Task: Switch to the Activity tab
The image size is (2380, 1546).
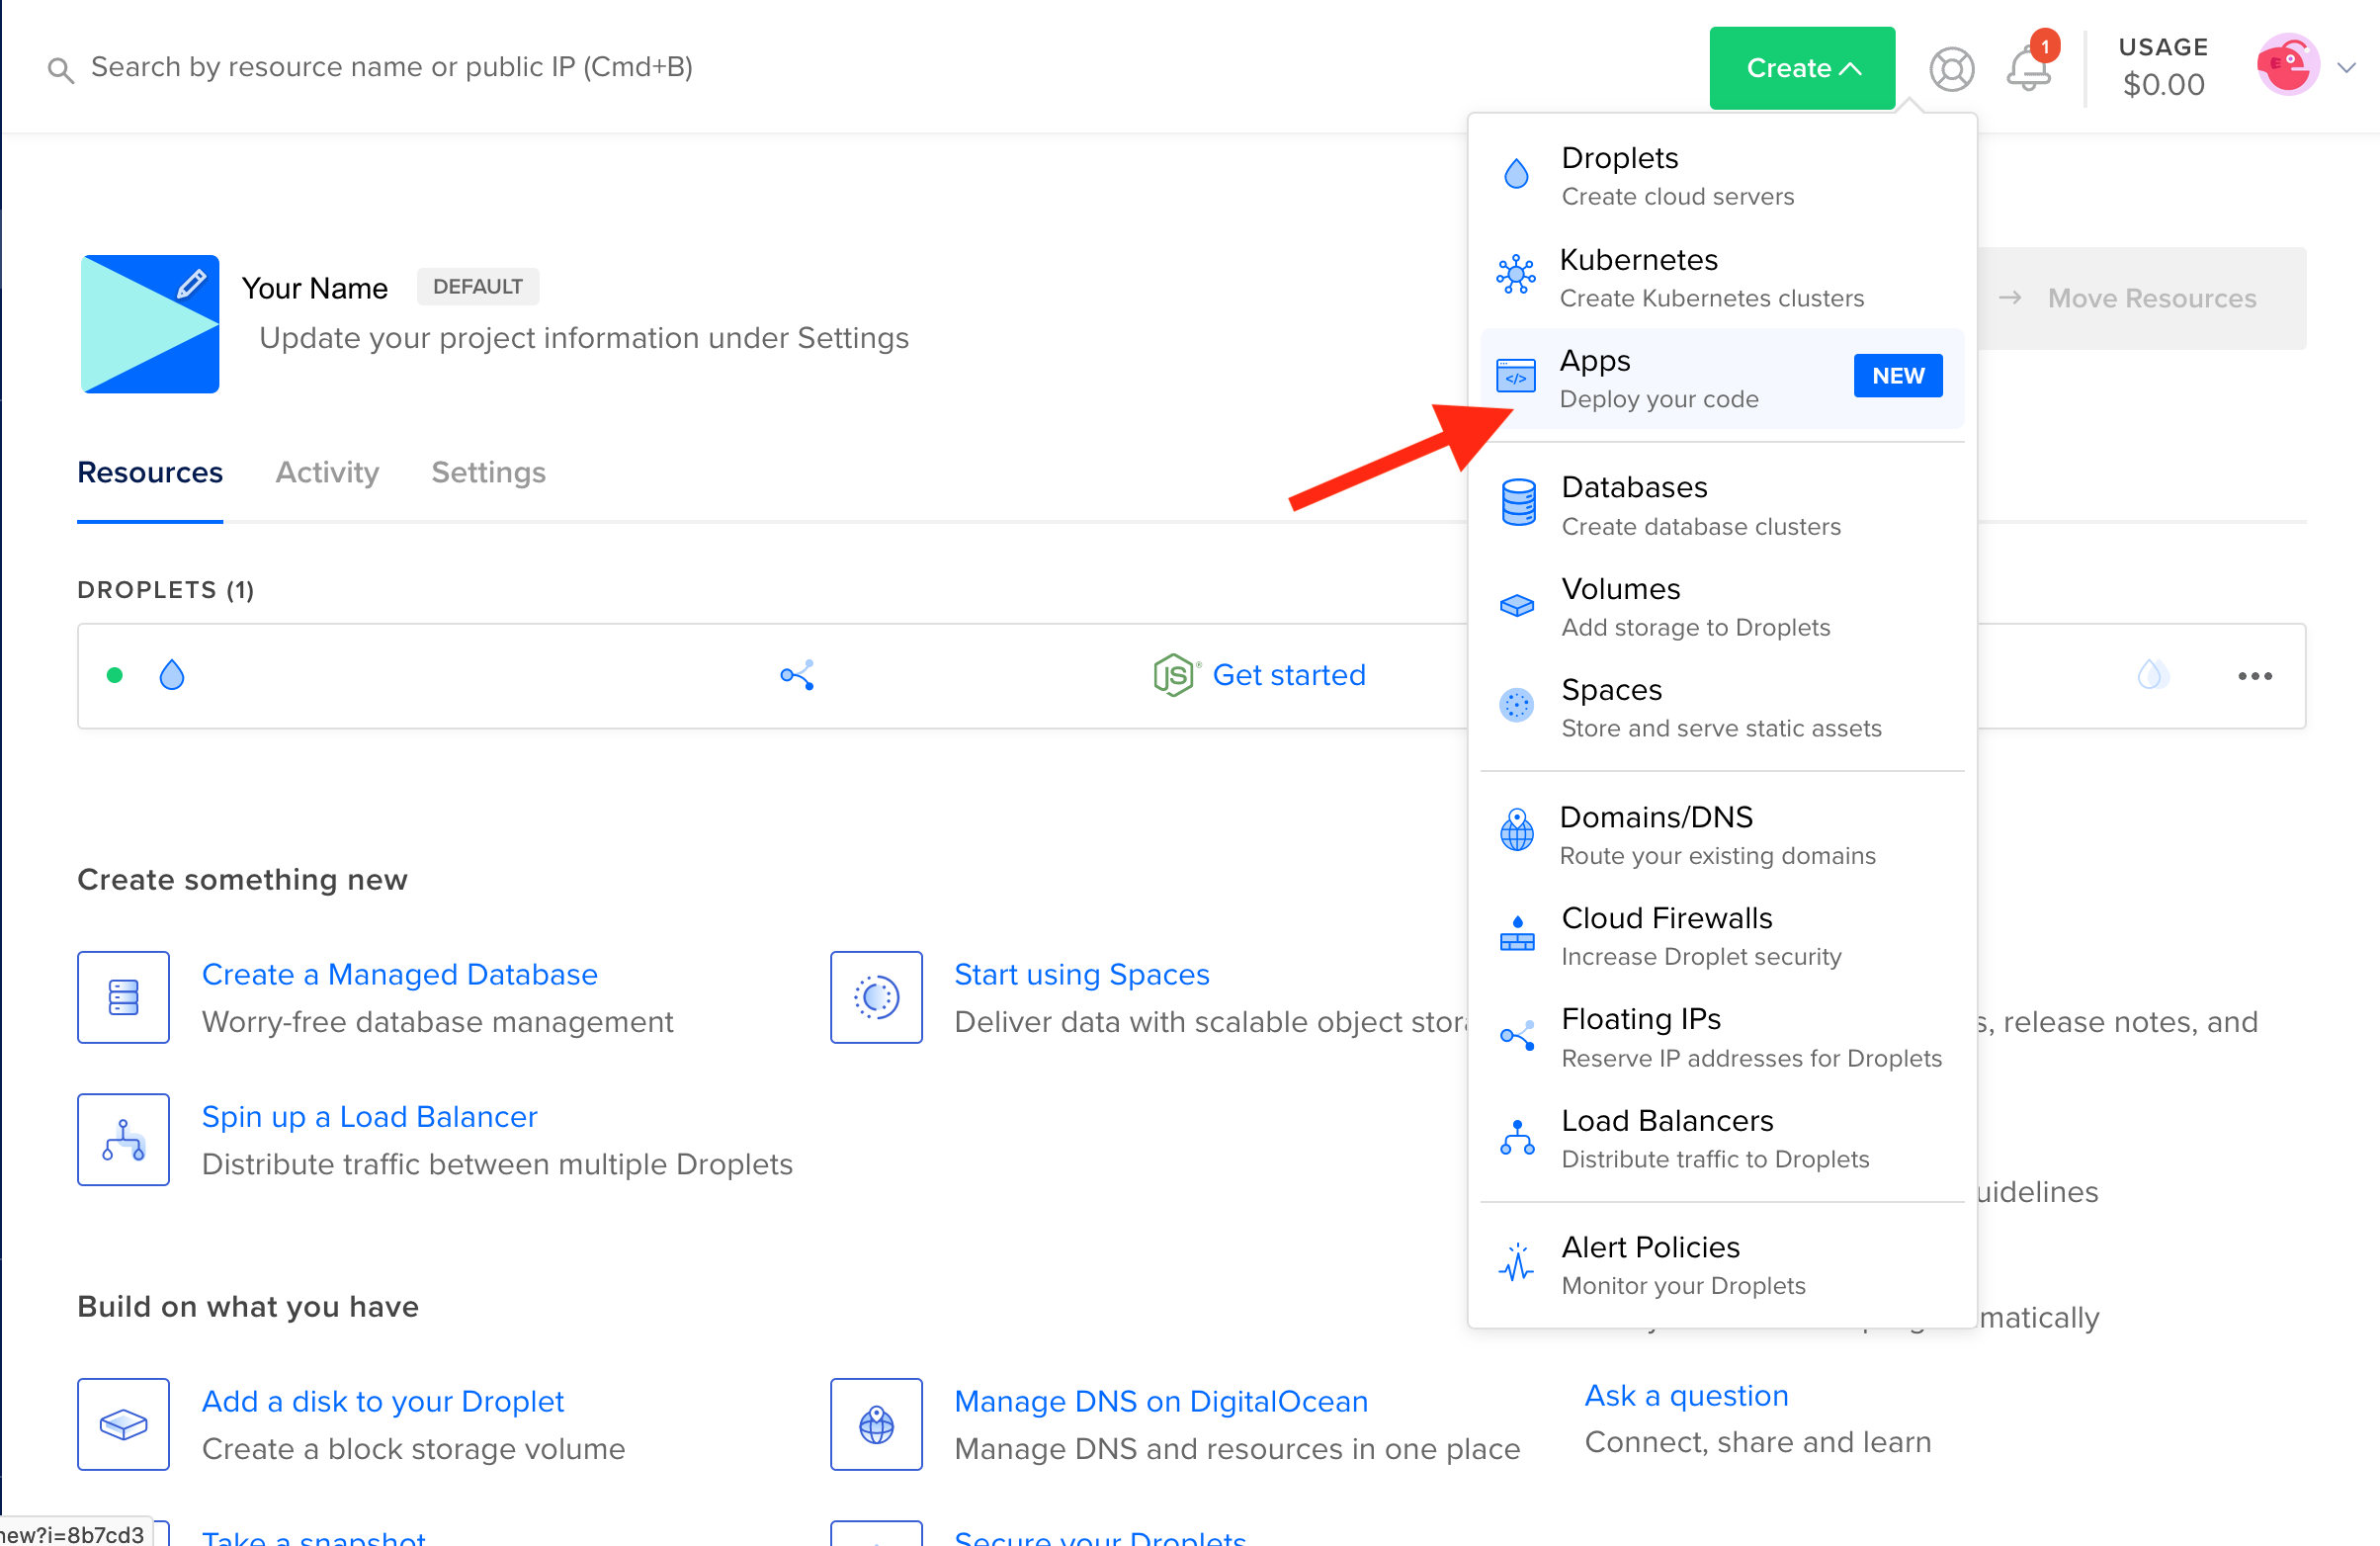Action: [327, 472]
